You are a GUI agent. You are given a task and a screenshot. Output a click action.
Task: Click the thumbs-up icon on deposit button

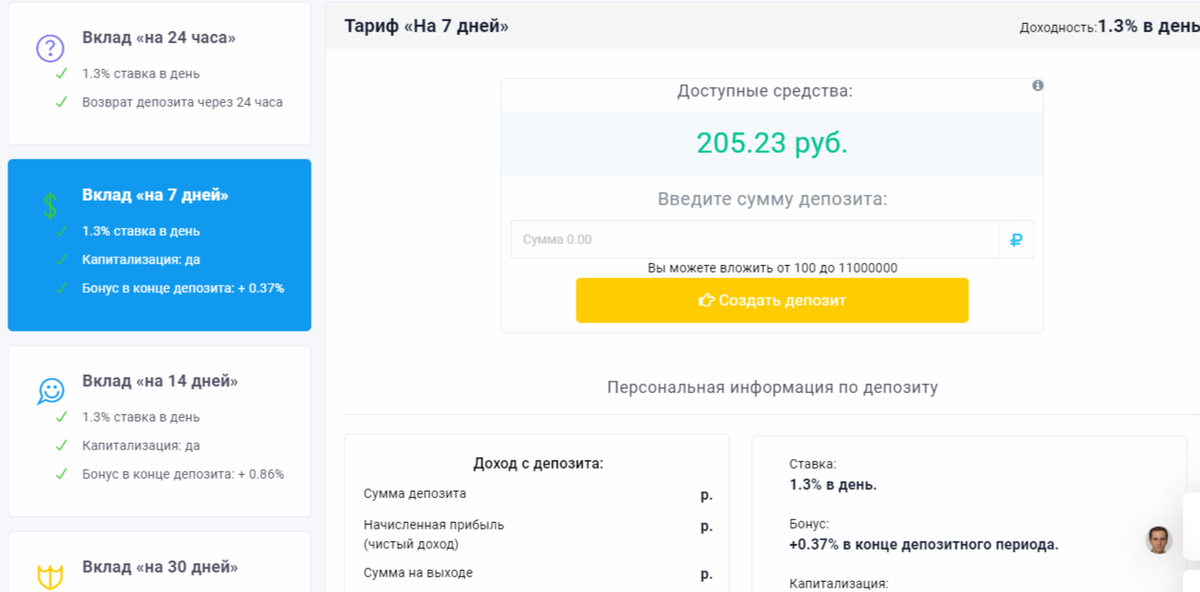[x=708, y=300]
